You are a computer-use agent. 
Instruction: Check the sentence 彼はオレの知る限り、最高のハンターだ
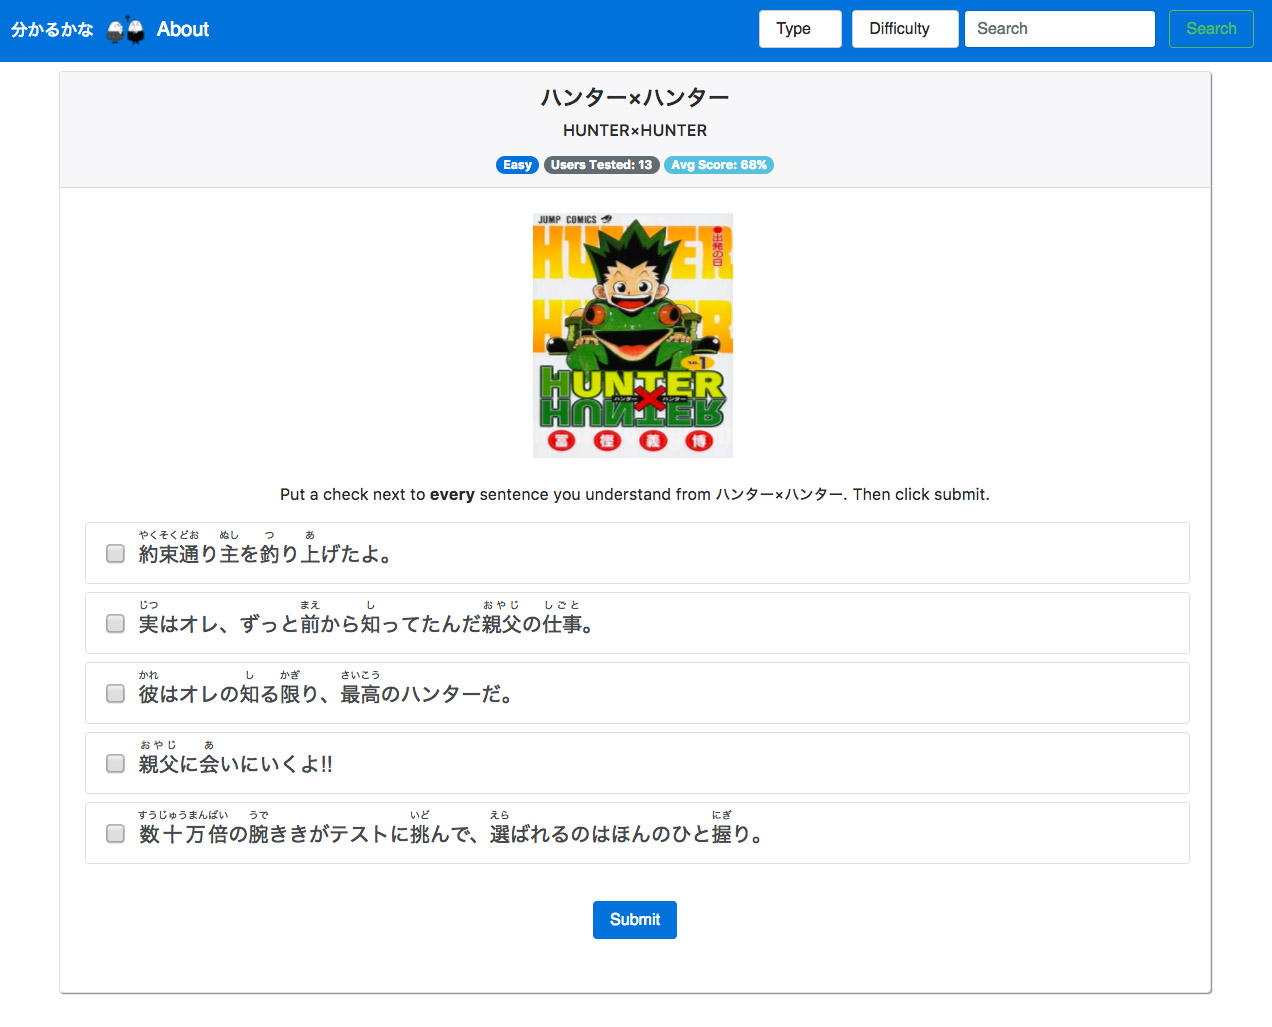tap(116, 693)
